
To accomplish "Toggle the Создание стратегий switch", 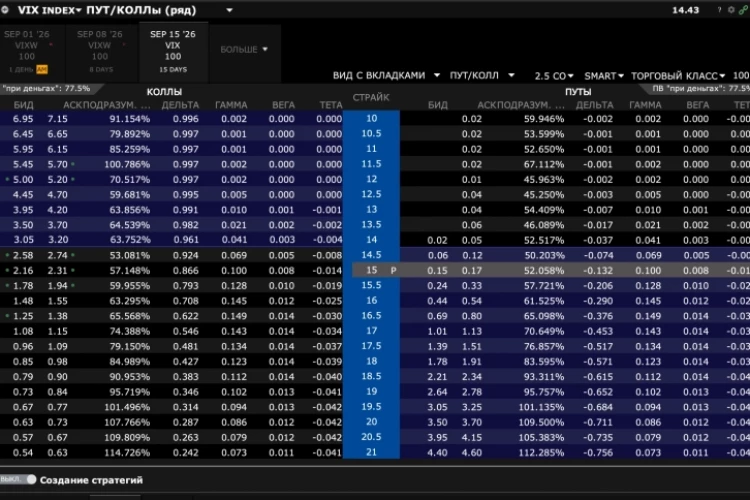I will point(18,479).
